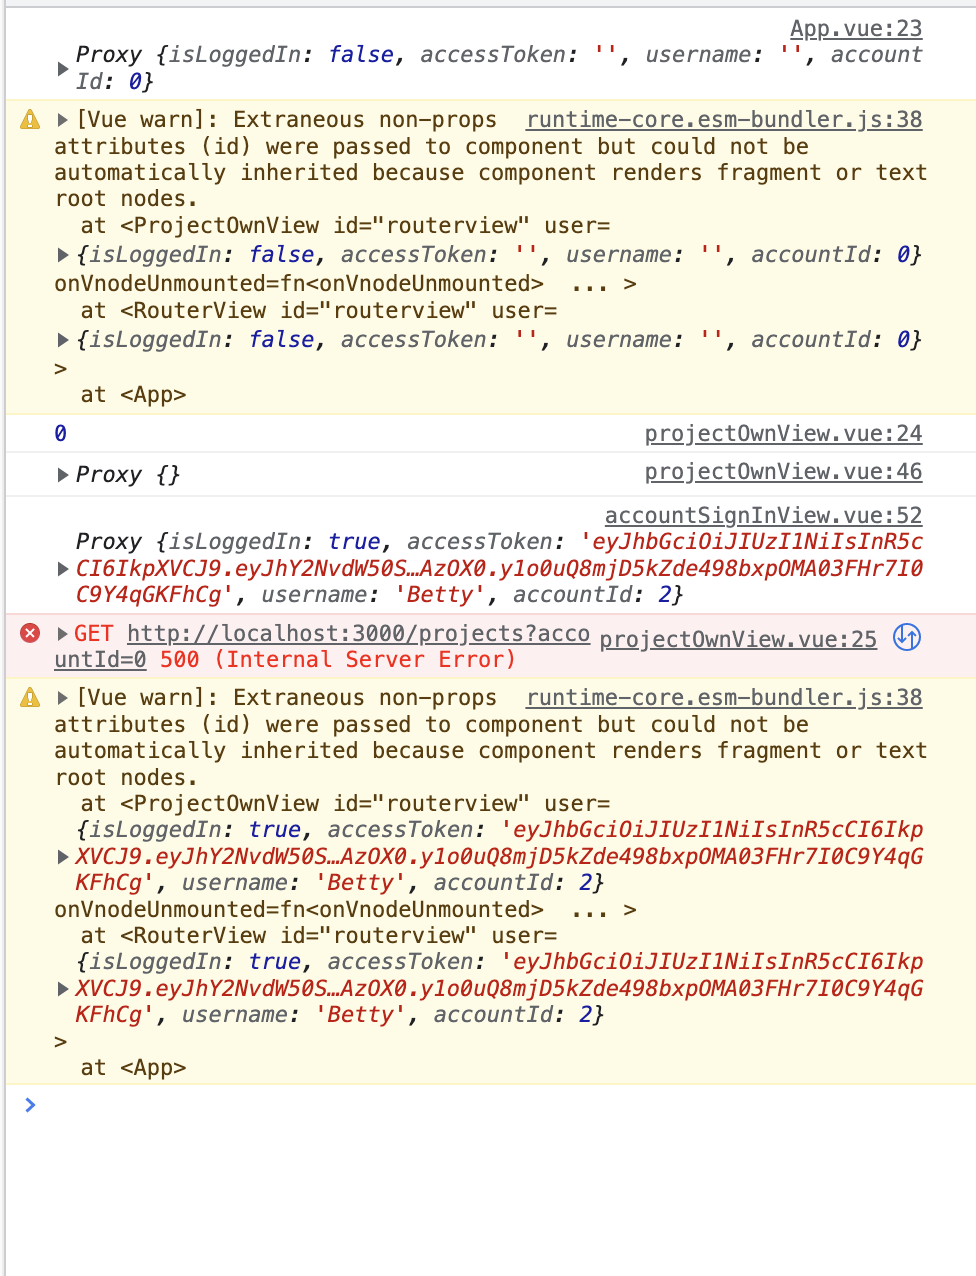Click the red error icon on the GET failure row
The image size is (976, 1276).
coord(29,632)
